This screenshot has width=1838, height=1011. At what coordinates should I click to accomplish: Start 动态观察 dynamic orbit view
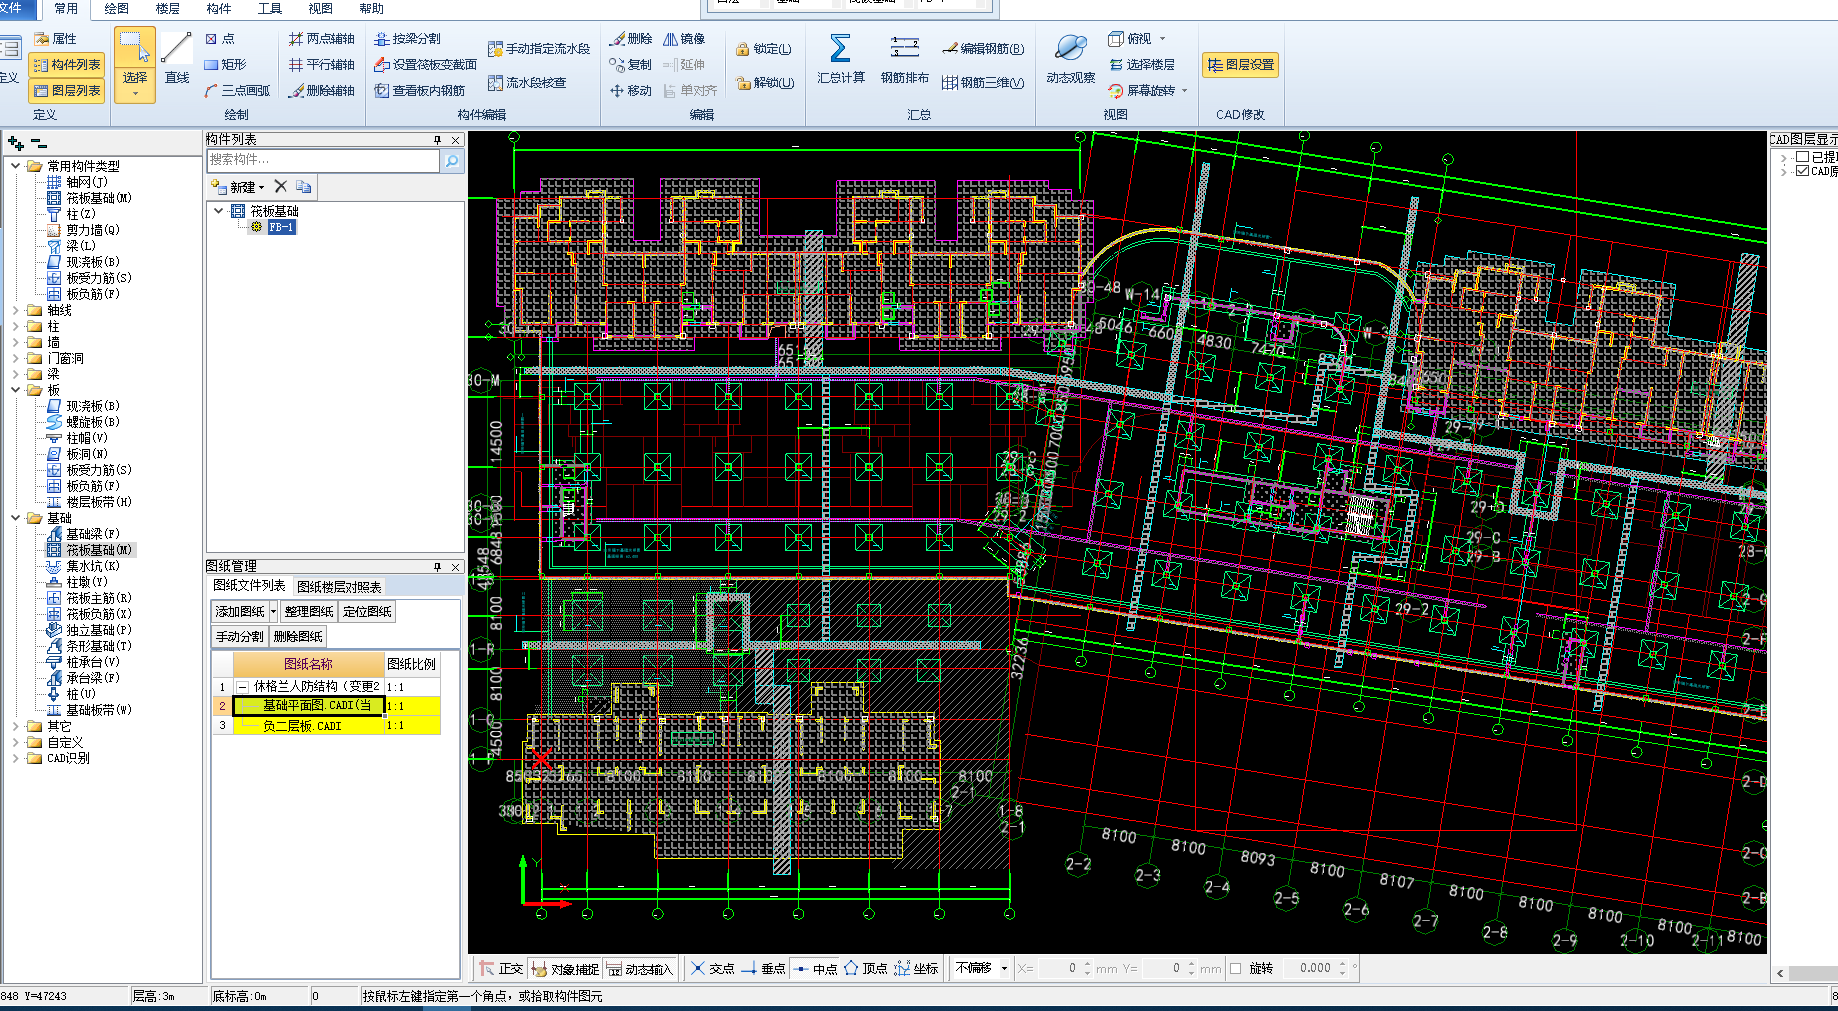click(x=1070, y=59)
